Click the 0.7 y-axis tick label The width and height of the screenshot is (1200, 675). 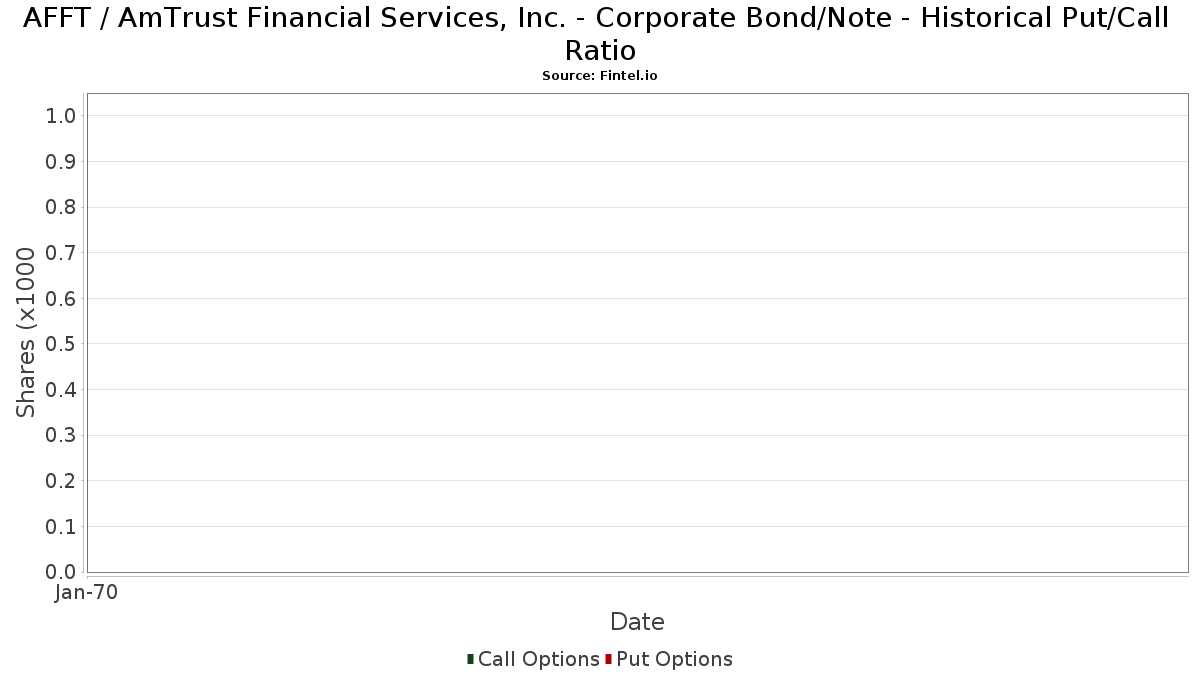pyautogui.click(x=61, y=253)
